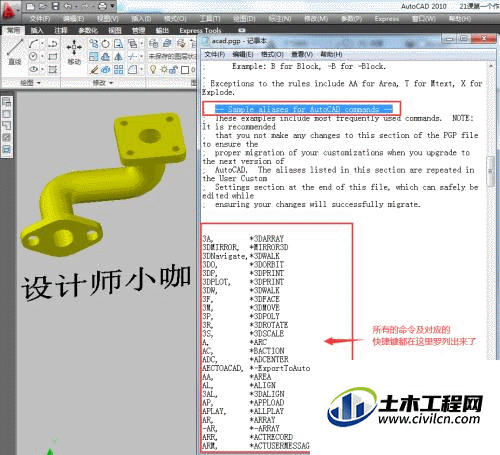Select the Copy tool in Modify panel
This screenshot has height=455, width=500.
[x=93, y=43]
